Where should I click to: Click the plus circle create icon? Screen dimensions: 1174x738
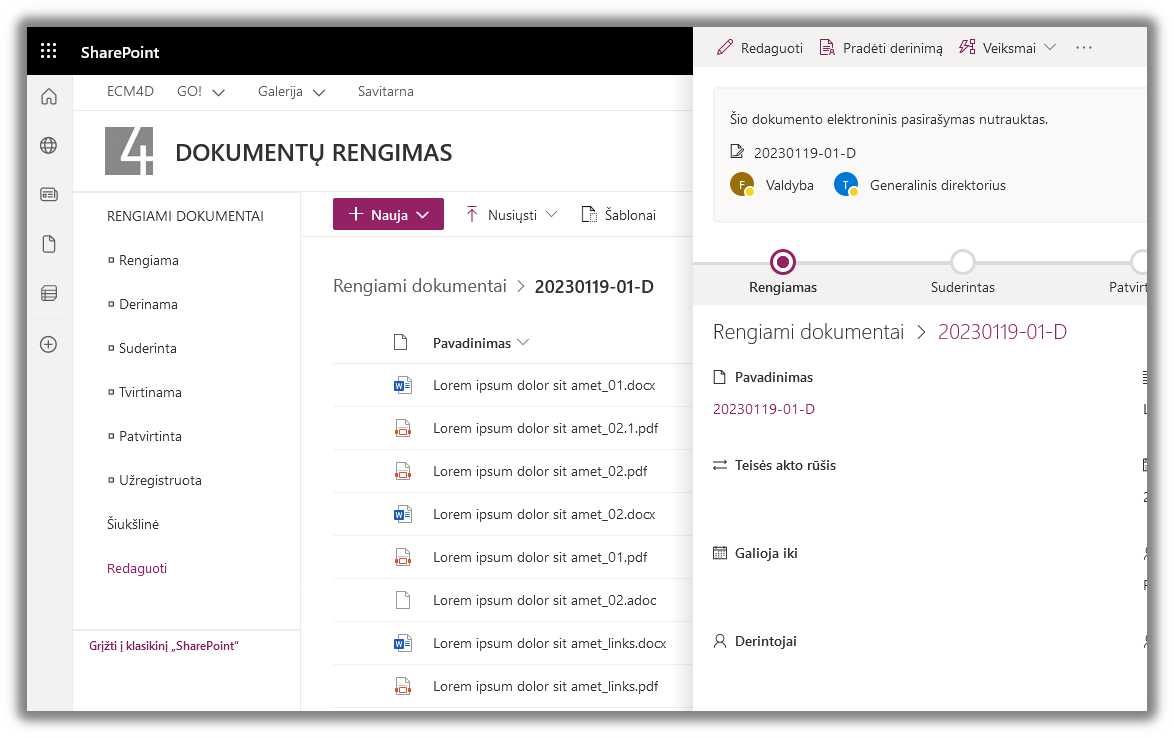coord(49,344)
